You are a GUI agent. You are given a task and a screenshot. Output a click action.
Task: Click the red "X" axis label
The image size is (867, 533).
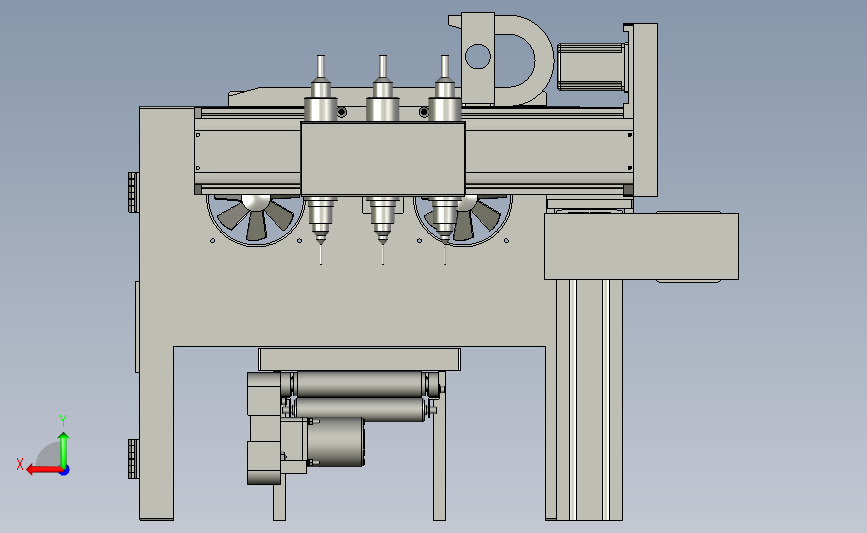click(20, 464)
